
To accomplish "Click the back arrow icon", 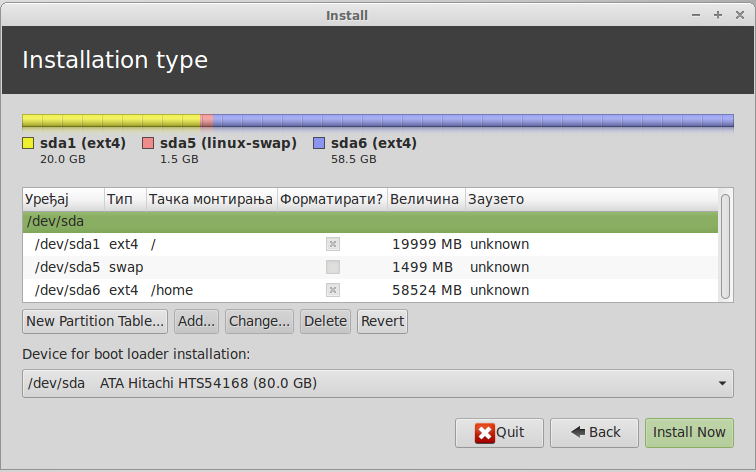I will pos(578,433).
